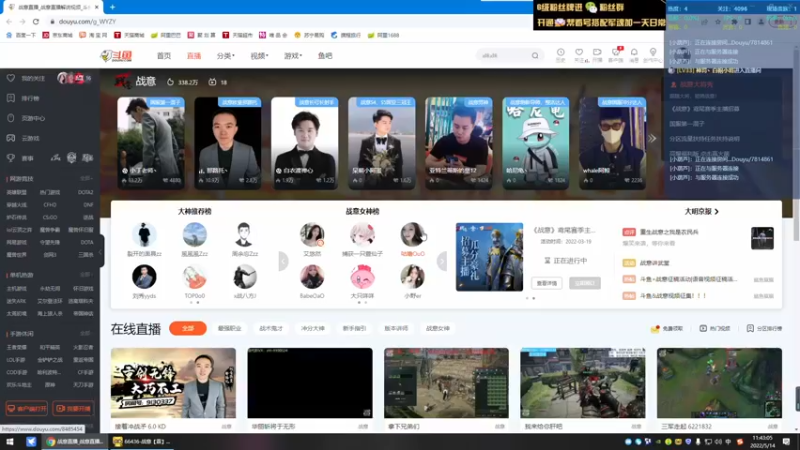The image size is (800, 450).
Task: Open the Windows Start button
Action: click(9, 442)
